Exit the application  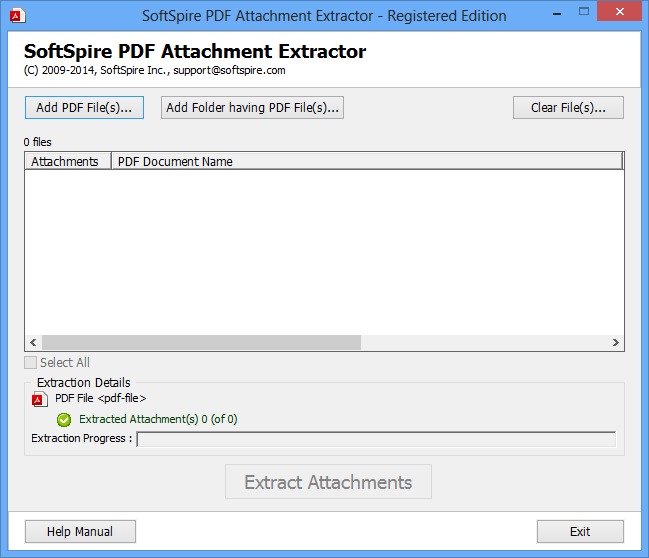tap(580, 532)
